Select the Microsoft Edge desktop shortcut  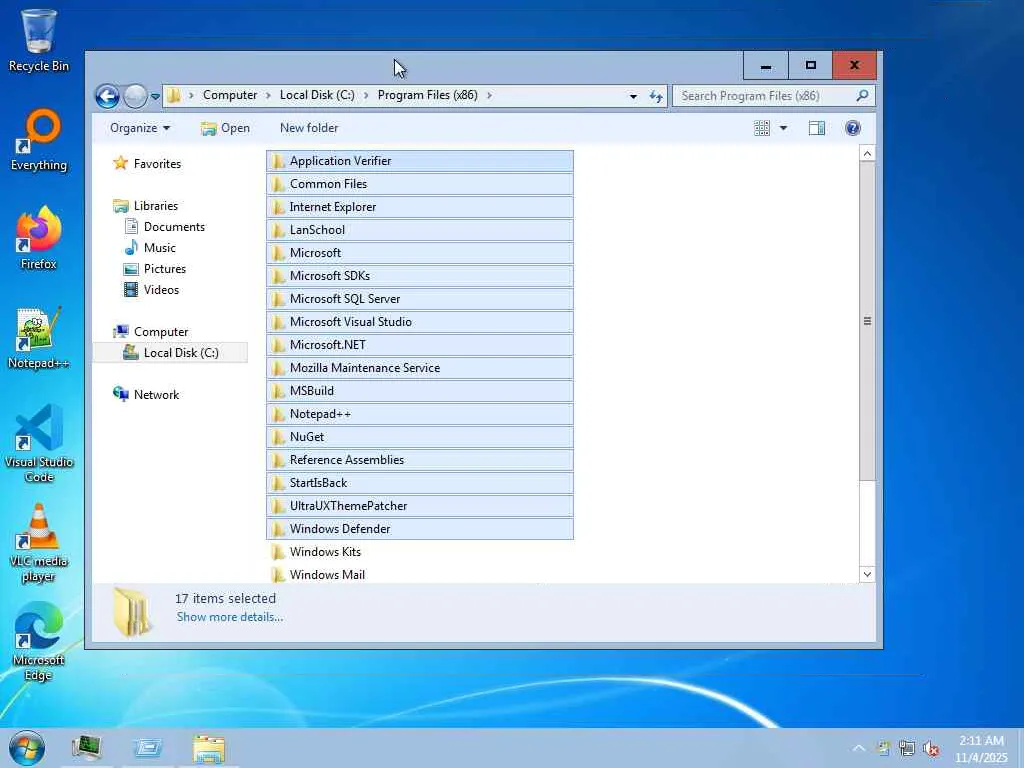pos(39,642)
